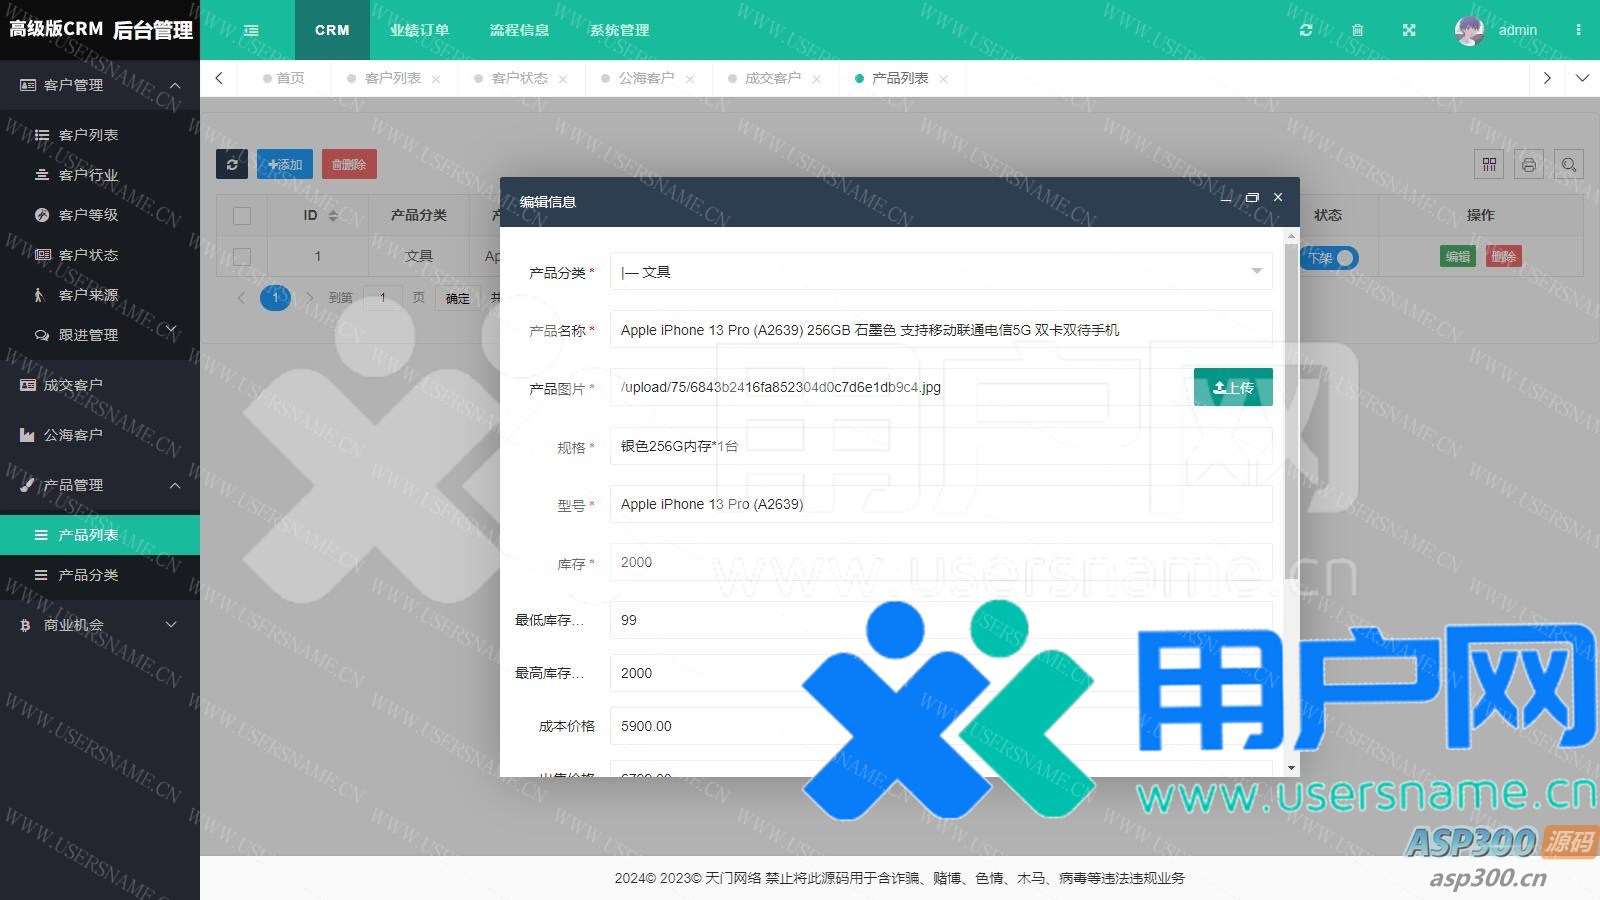Click the trash icon in top header
This screenshot has width=1600, height=900.
click(x=1357, y=30)
